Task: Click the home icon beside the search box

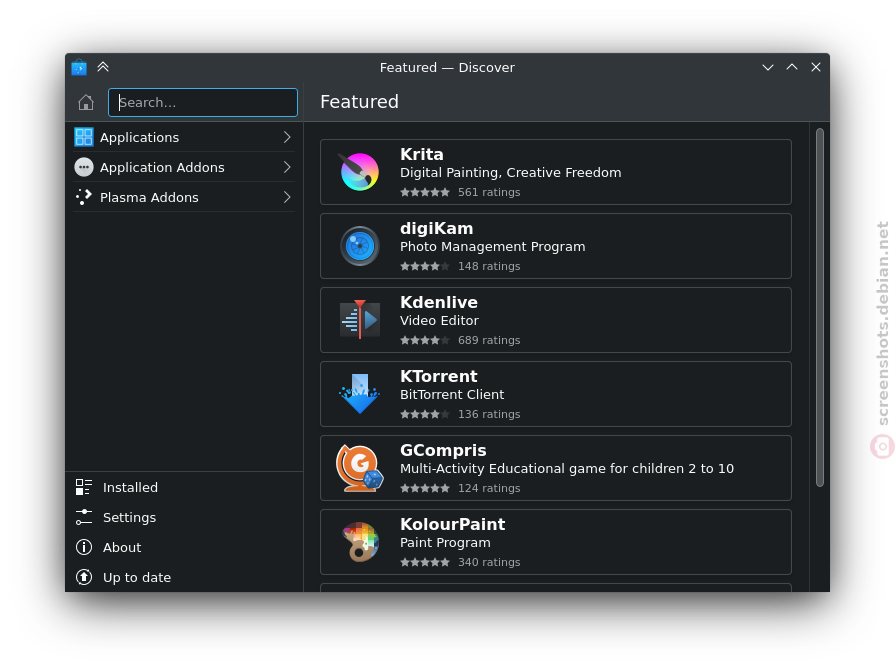Action: (x=86, y=102)
